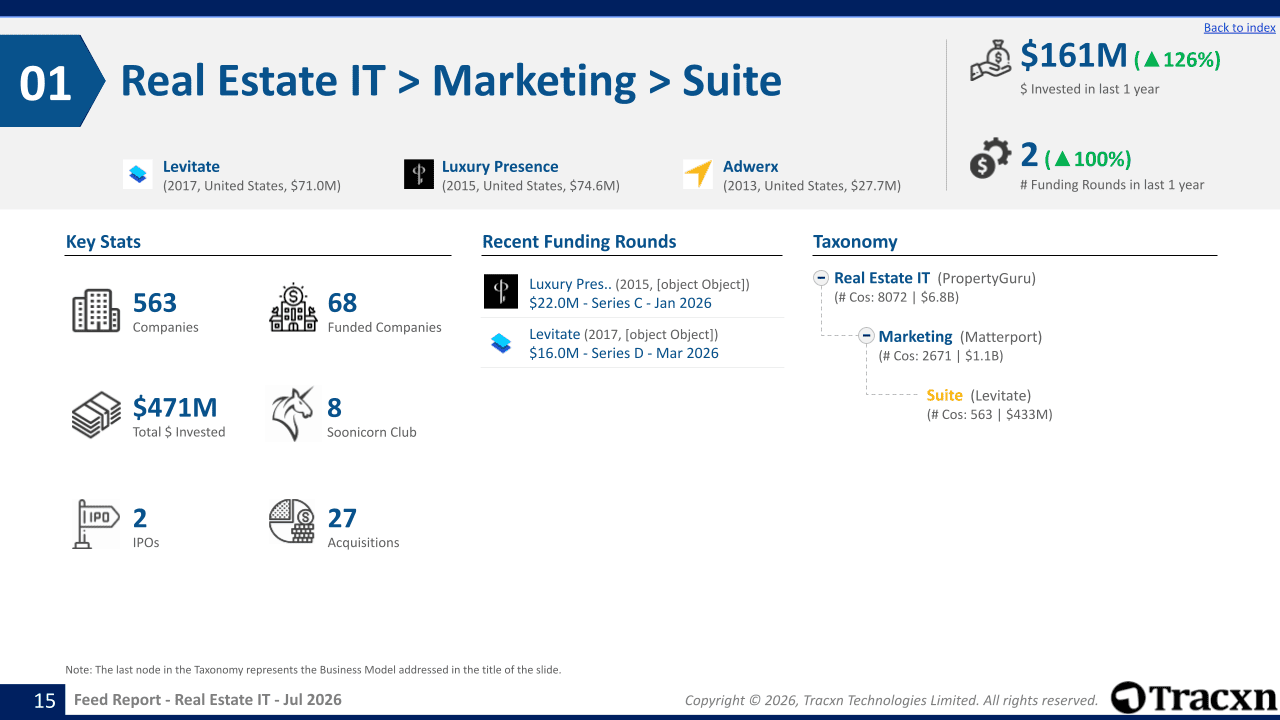Click the funding rounds gear-dollar icon
This screenshot has height=720, width=1280.
(x=991, y=160)
